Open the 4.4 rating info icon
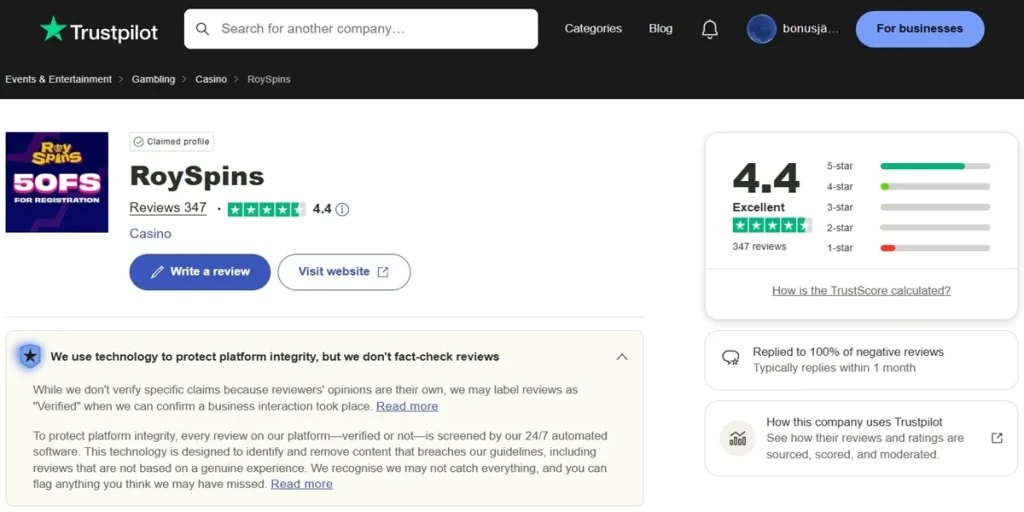 (x=343, y=210)
